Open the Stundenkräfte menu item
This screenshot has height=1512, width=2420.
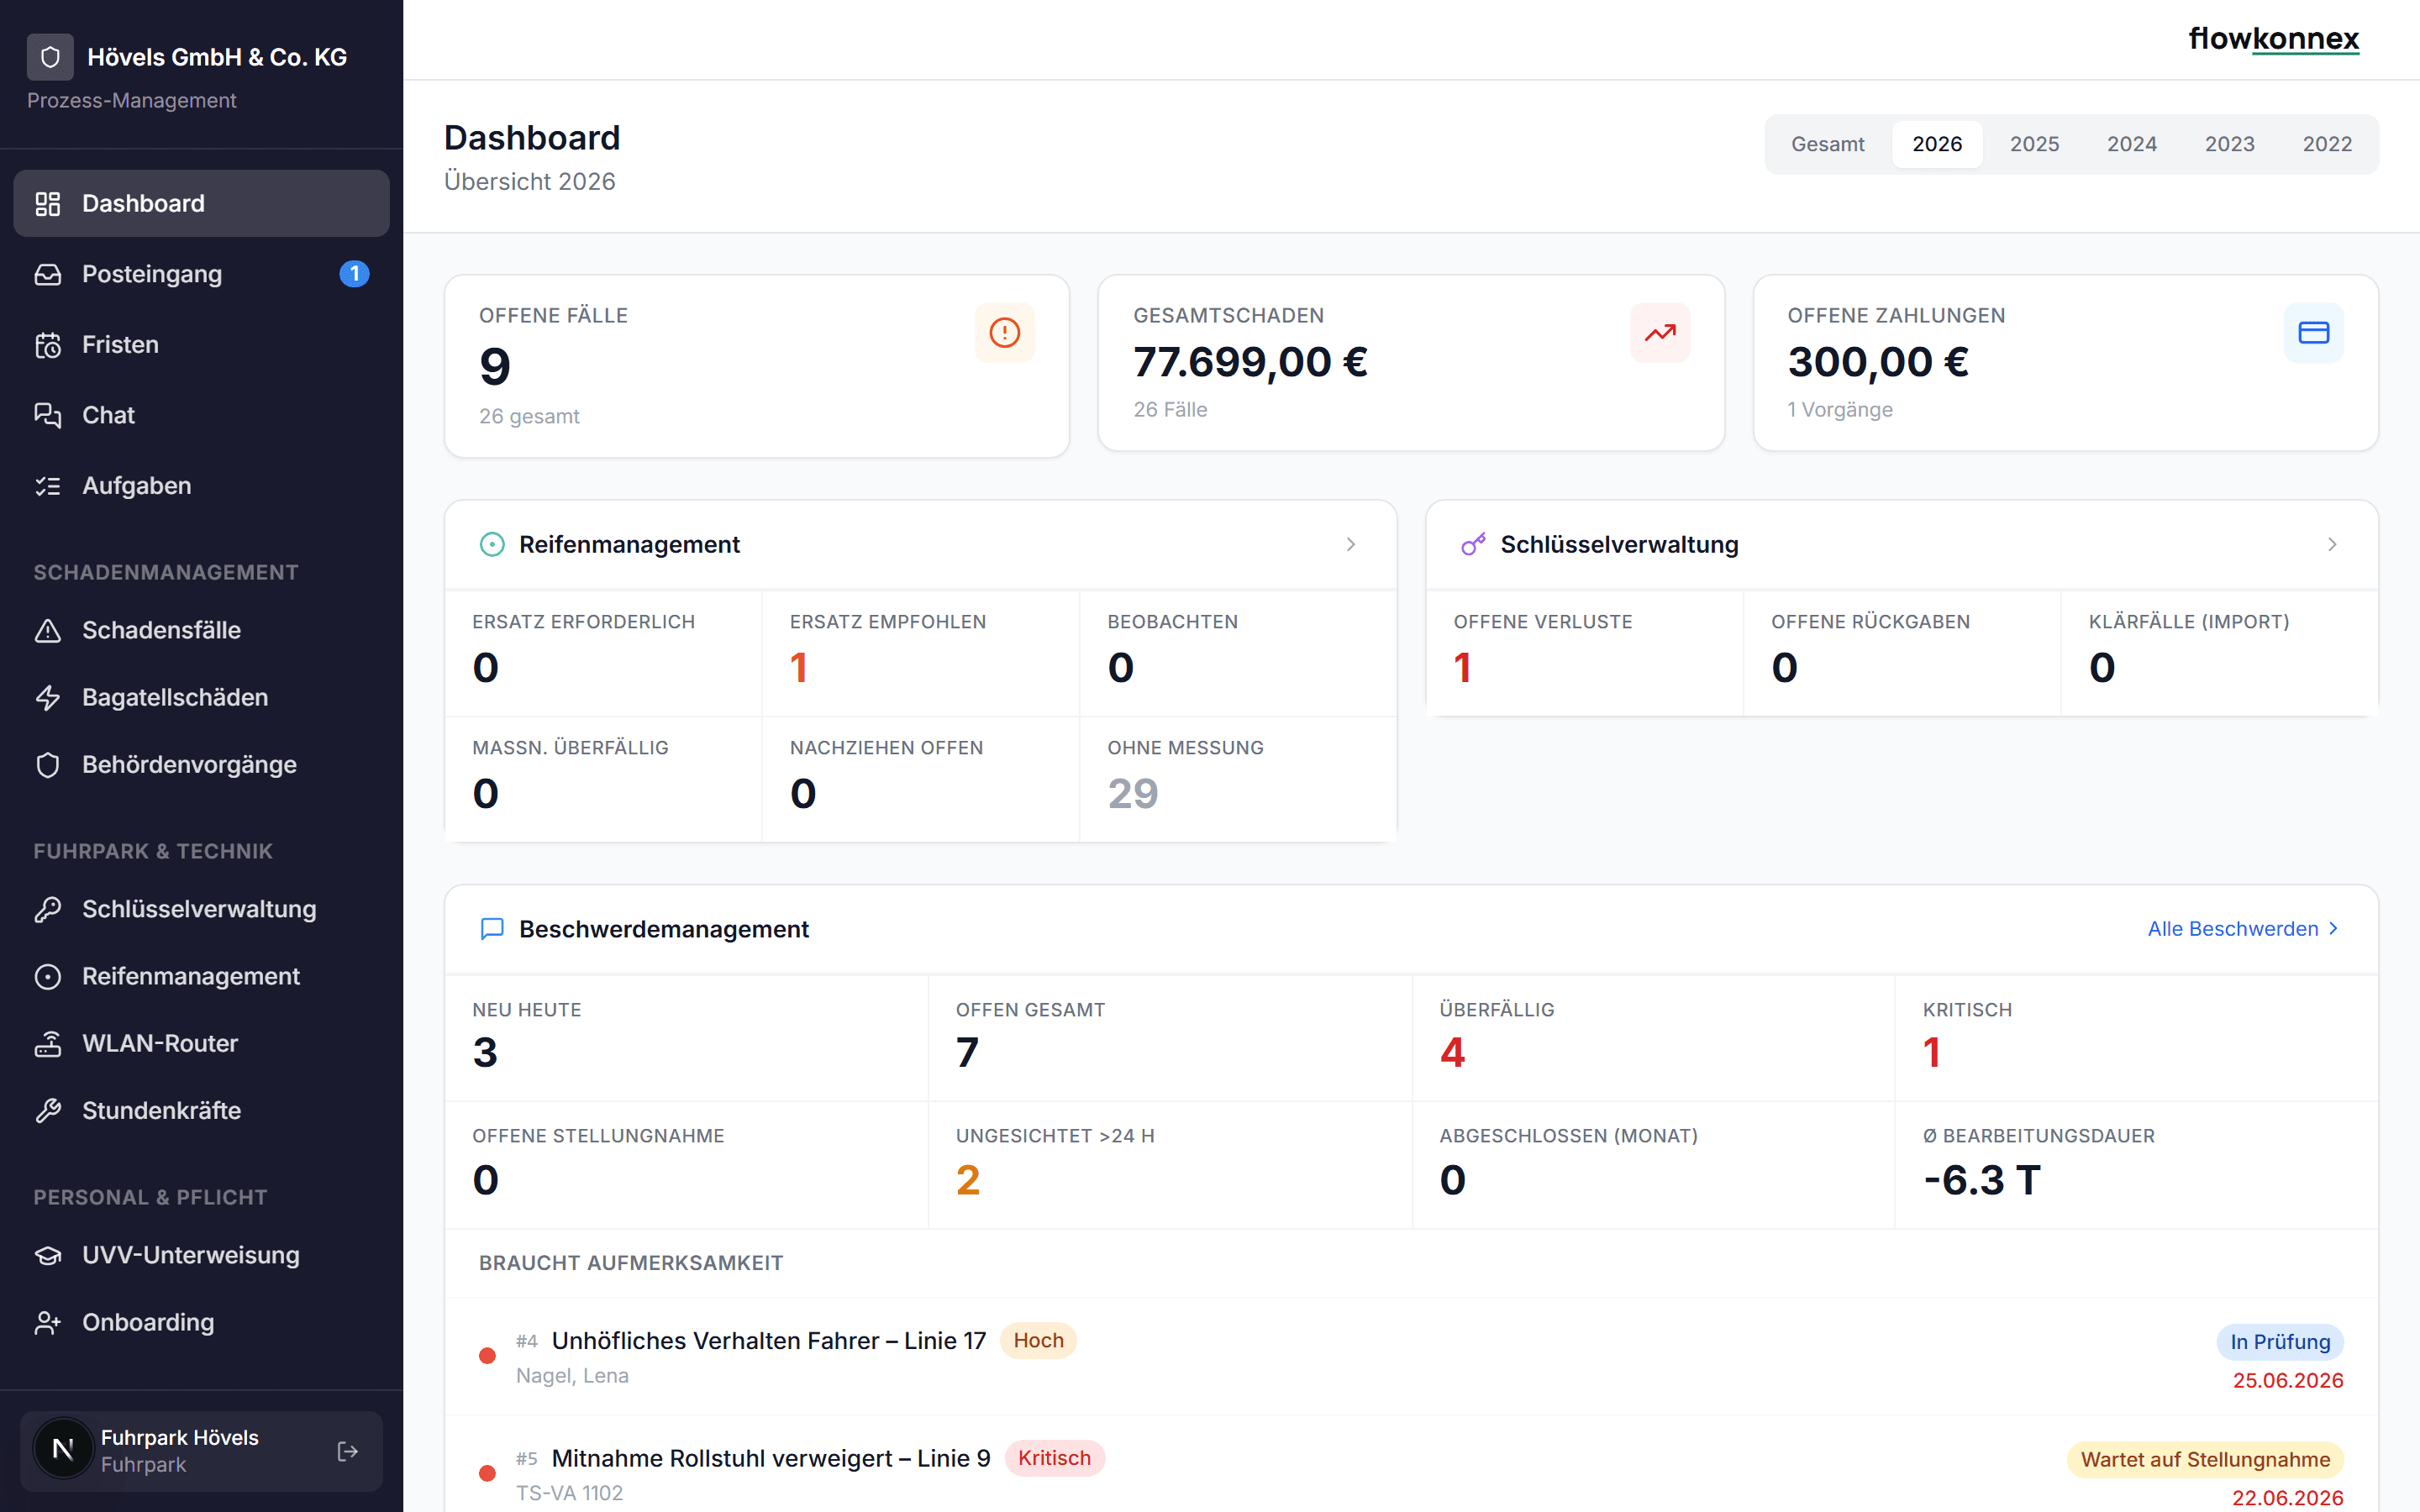[x=201, y=1110]
